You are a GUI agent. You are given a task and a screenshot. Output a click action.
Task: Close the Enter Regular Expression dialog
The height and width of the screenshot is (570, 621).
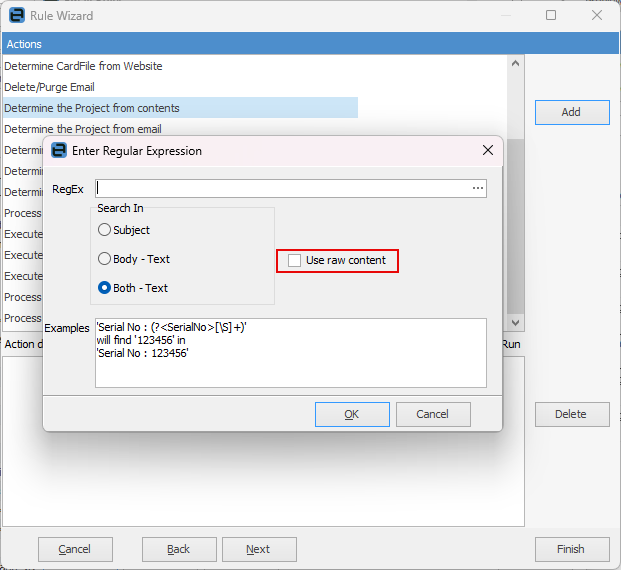[488, 150]
